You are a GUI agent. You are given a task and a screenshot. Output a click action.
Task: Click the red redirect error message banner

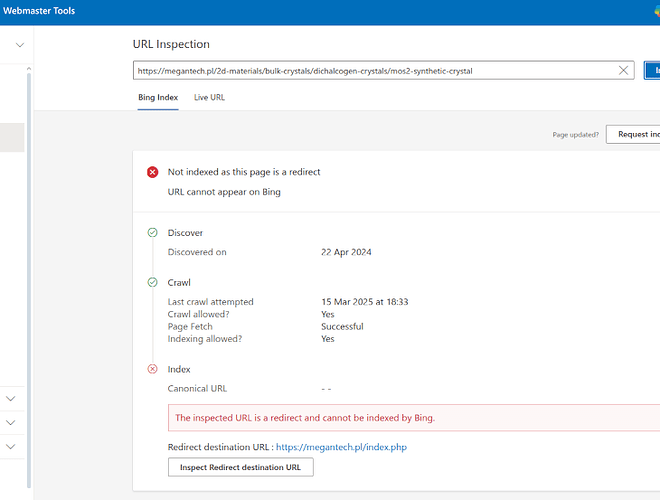414,418
